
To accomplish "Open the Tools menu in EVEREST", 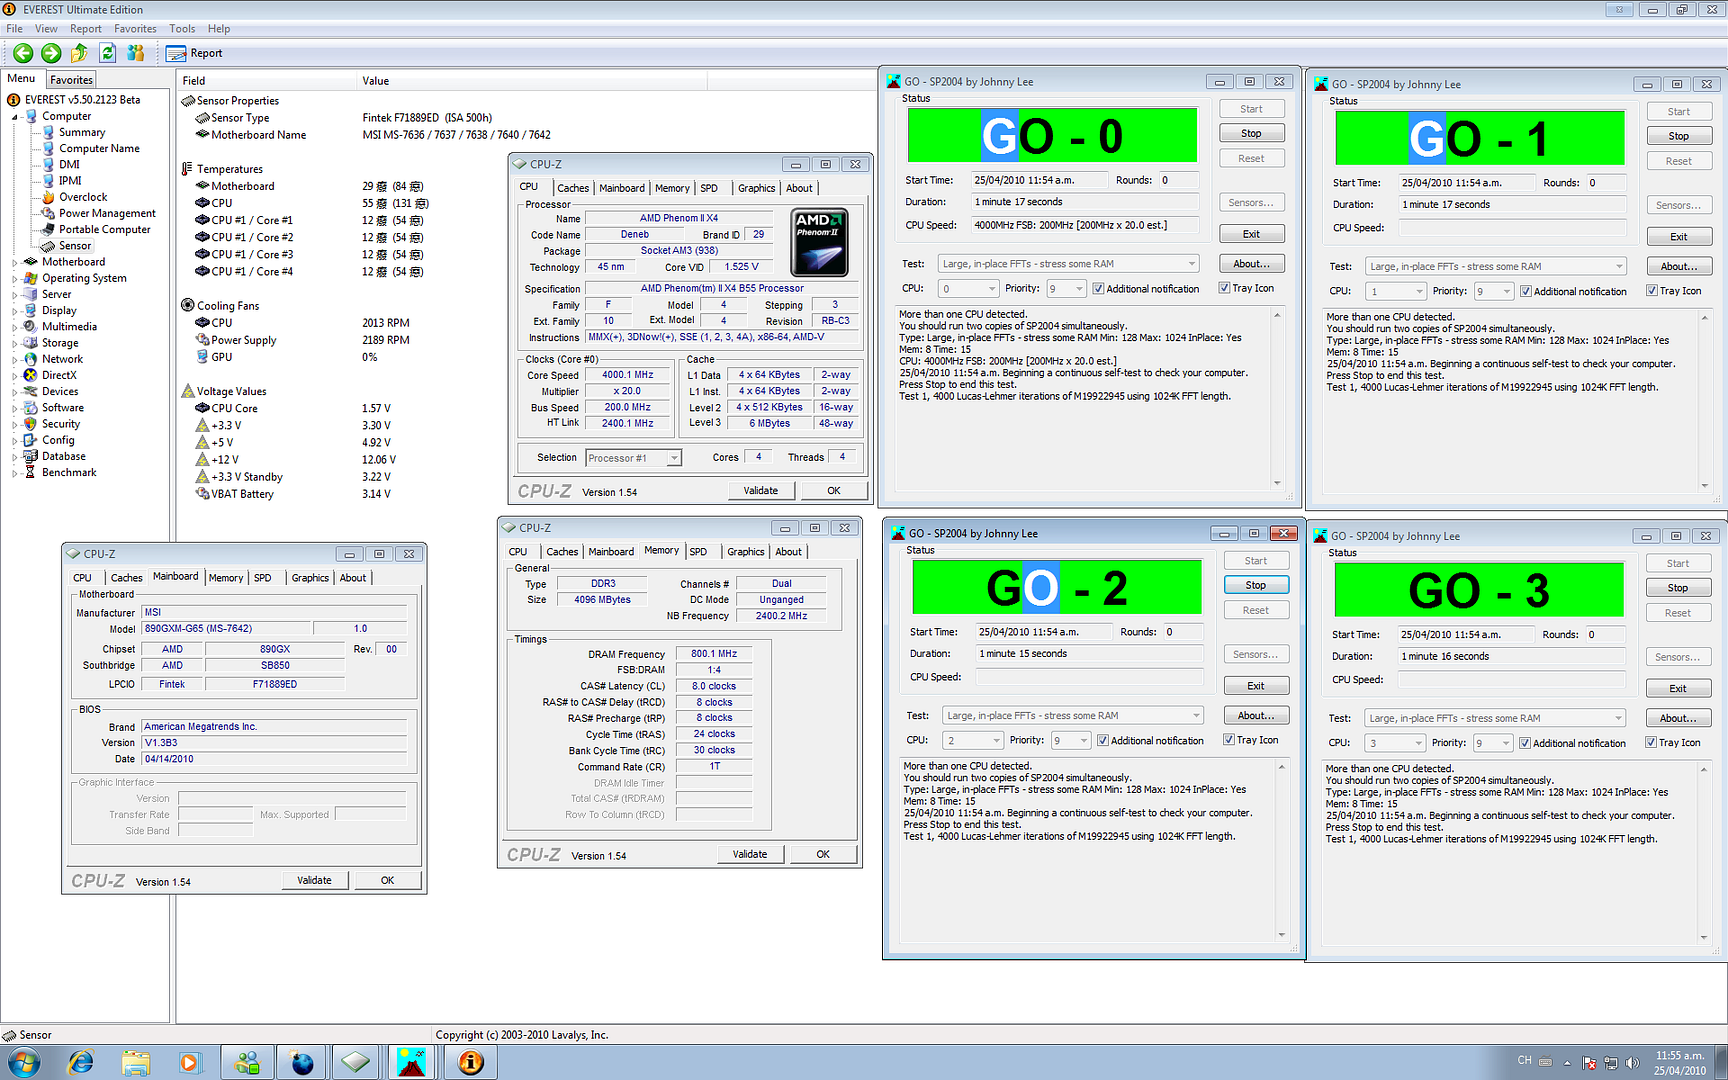I will 182,29.
